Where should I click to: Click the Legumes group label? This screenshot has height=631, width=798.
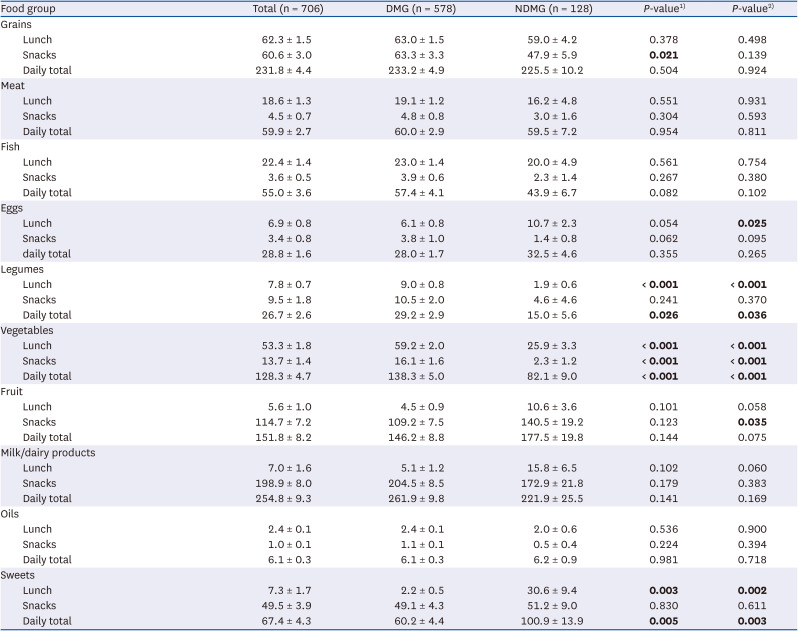point(22,269)
